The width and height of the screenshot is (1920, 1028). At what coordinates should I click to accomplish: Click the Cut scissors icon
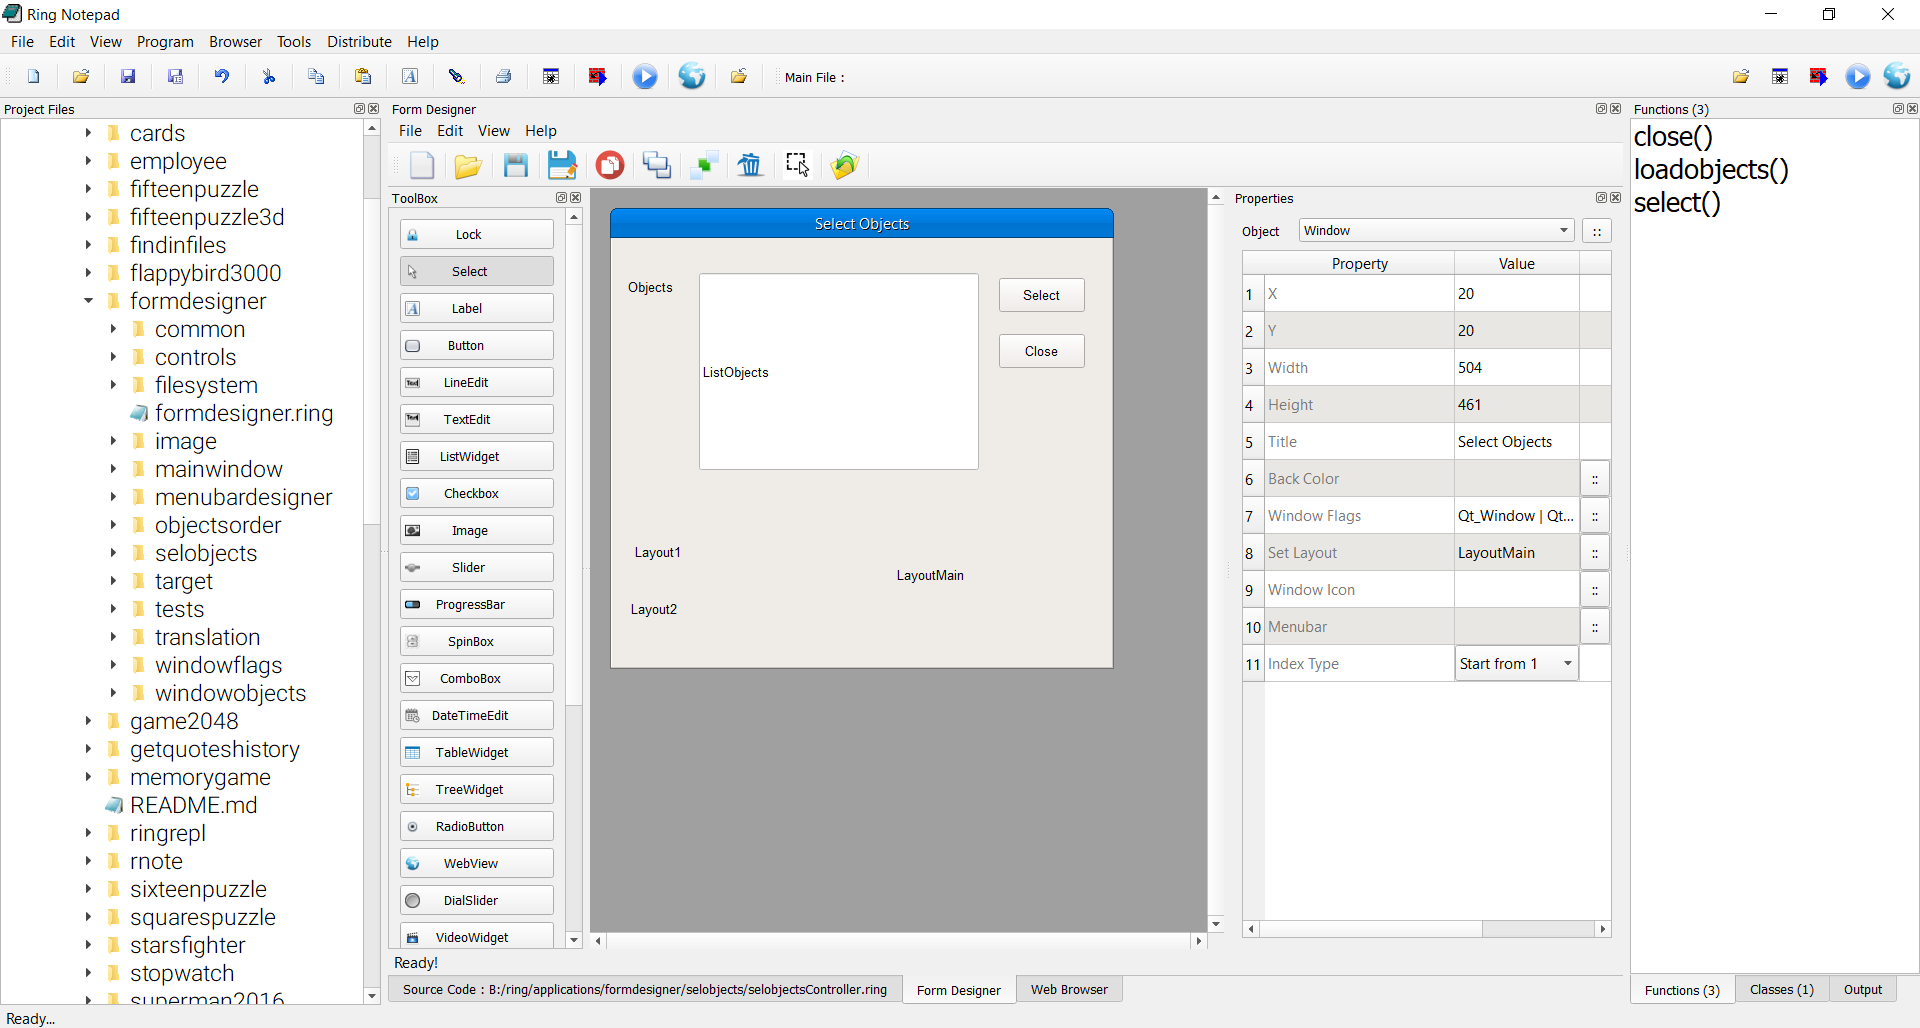(269, 77)
